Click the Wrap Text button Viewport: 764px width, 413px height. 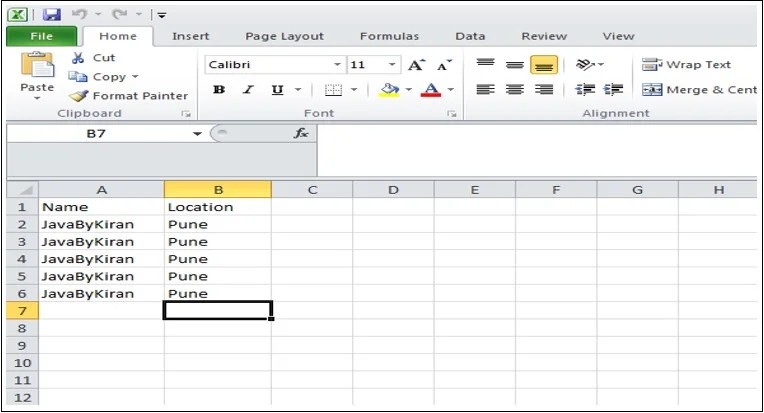(686, 65)
